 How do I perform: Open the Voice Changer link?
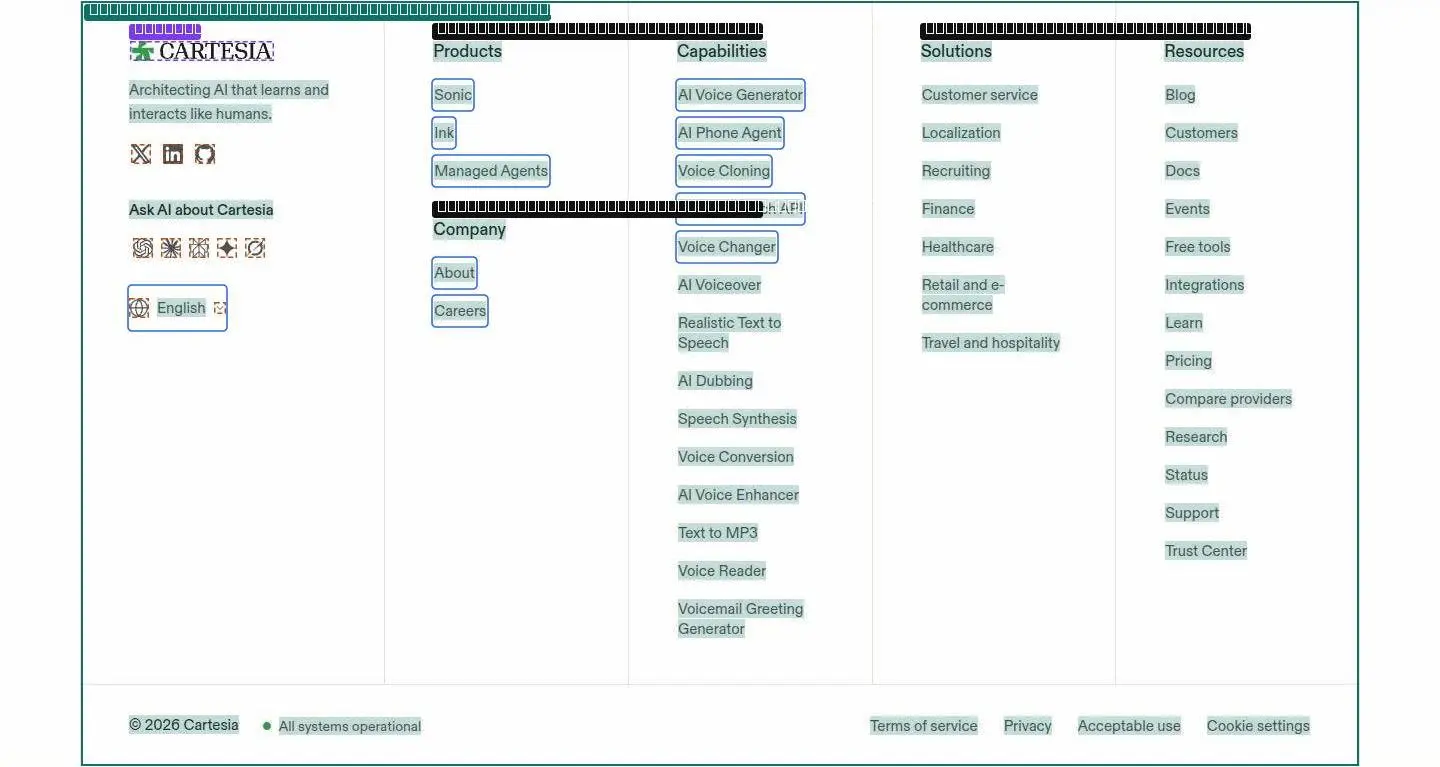[x=727, y=247]
